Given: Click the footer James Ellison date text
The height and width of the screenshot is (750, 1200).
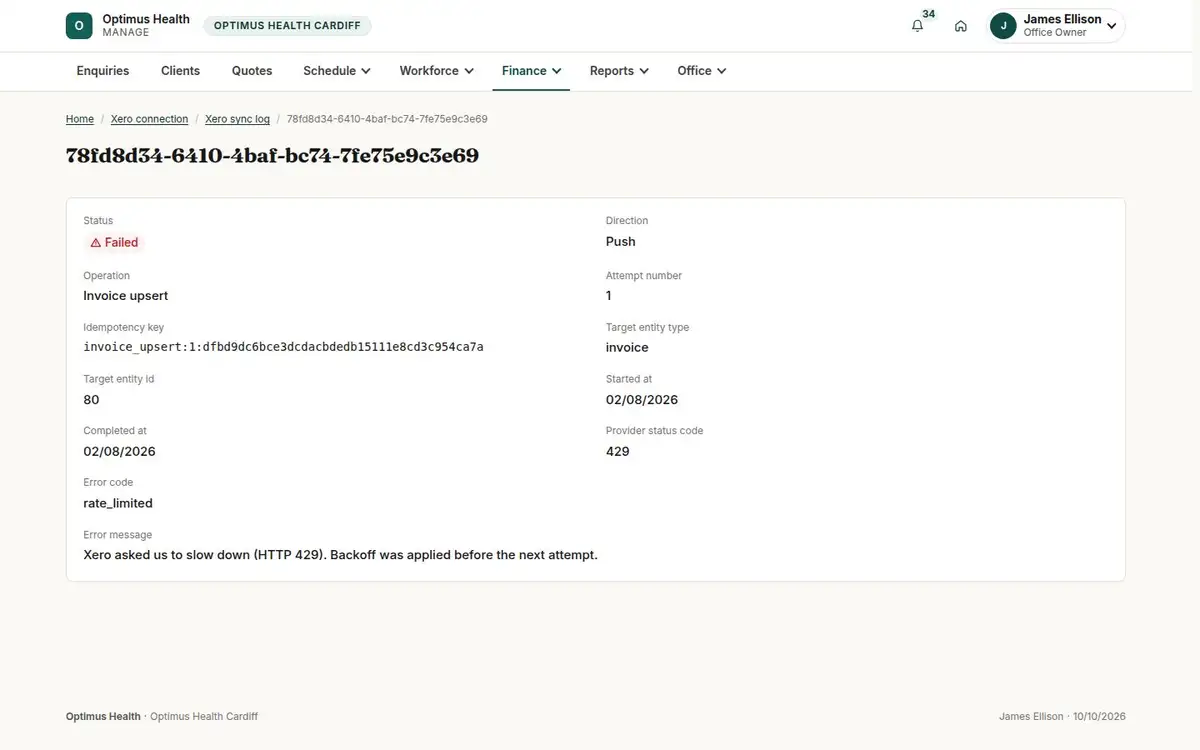Looking at the screenshot, I should pos(1062,716).
